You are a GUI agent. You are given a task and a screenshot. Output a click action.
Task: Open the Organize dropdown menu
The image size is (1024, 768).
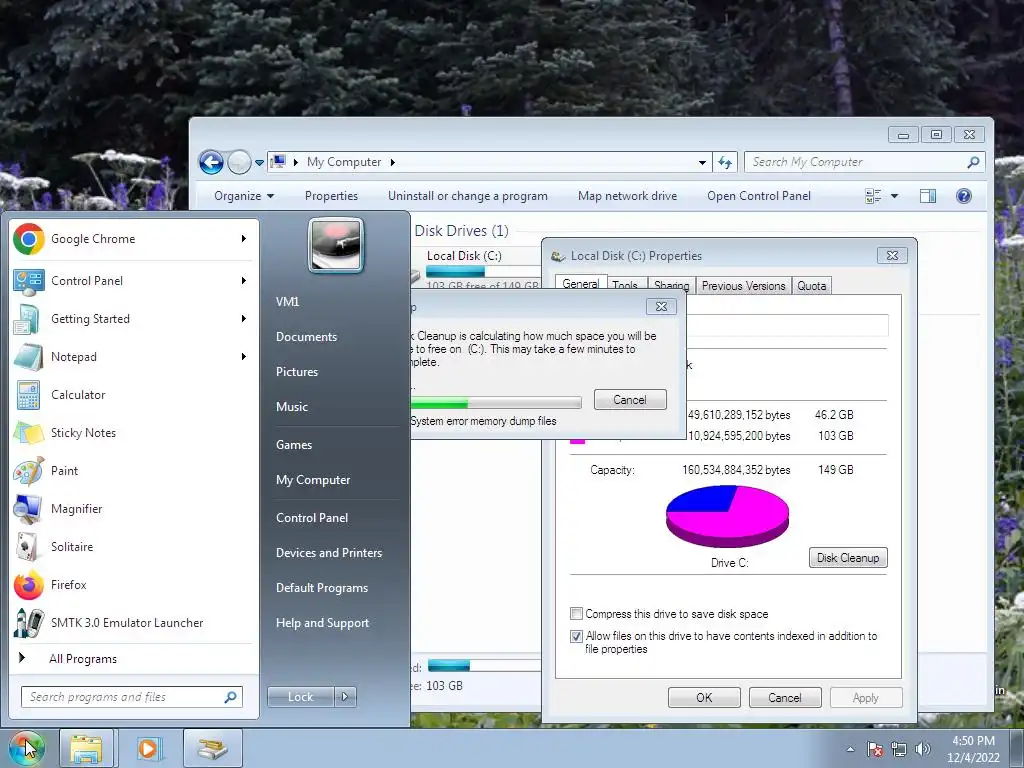(x=244, y=196)
